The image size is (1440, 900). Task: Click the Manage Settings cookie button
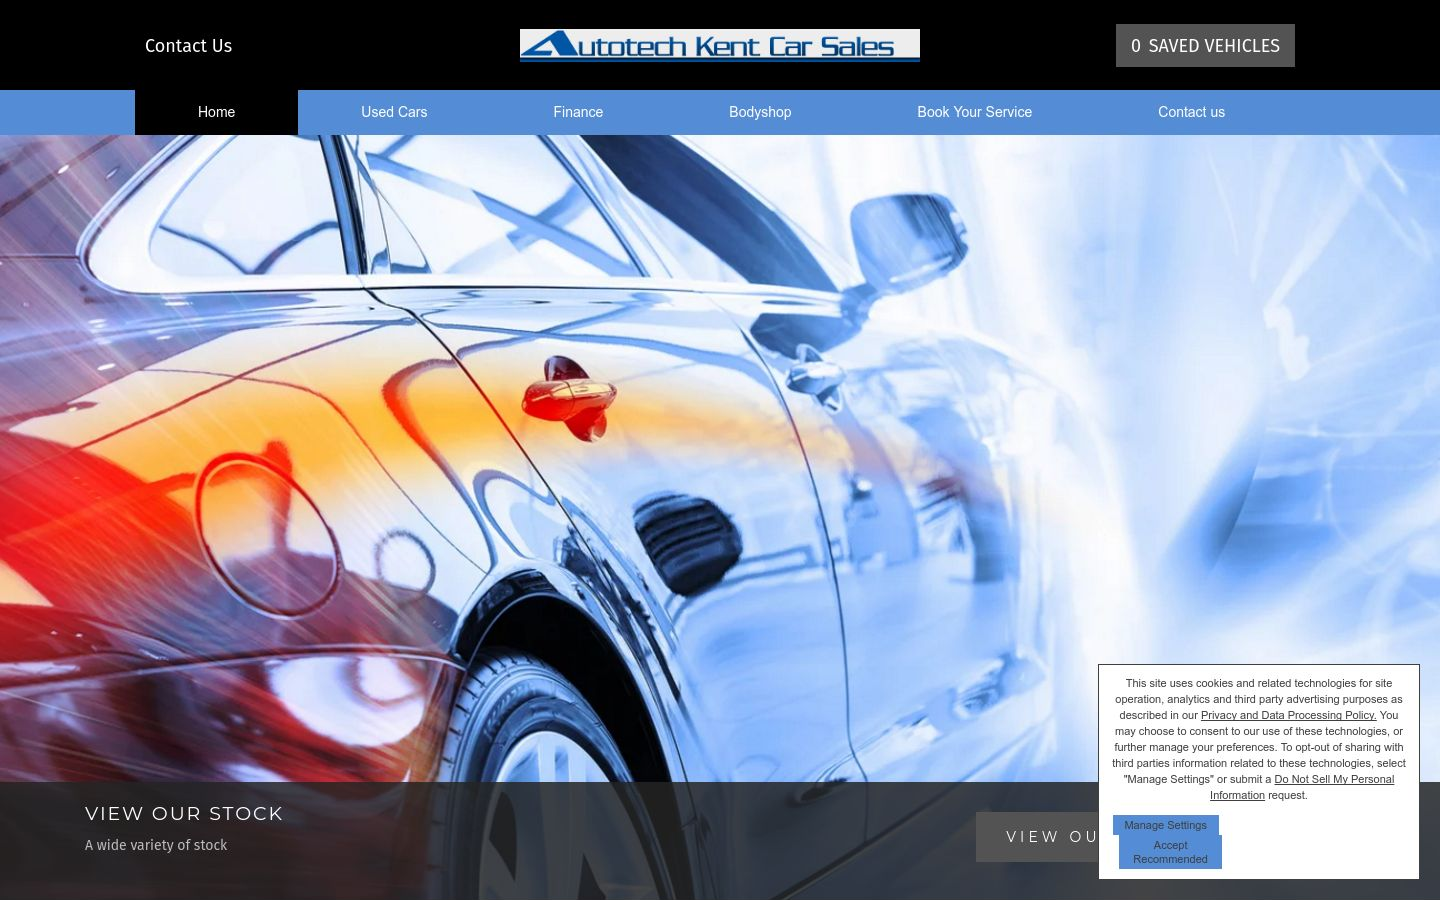click(x=1165, y=825)
